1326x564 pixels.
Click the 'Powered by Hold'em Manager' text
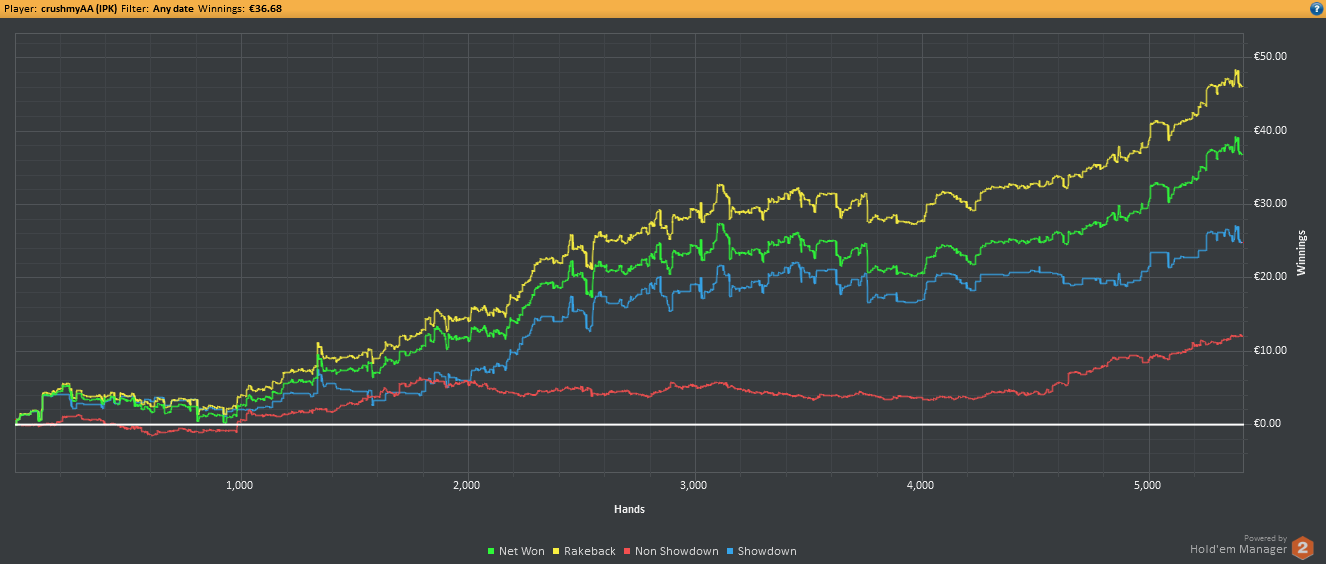point(1238,544)
